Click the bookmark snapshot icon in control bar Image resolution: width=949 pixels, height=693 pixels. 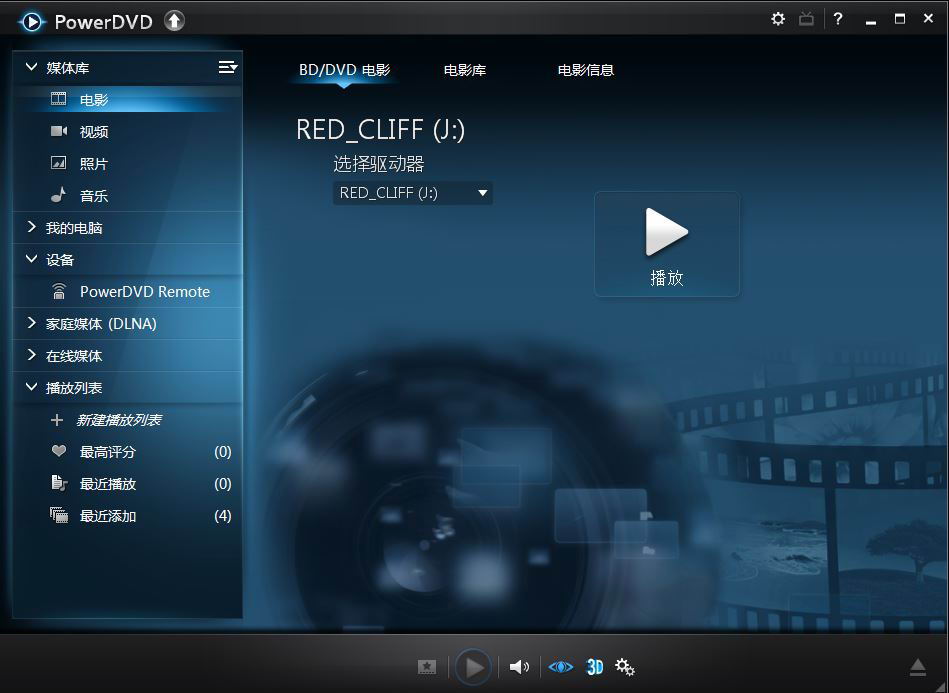pyautogui.click(x=427, y=667)
